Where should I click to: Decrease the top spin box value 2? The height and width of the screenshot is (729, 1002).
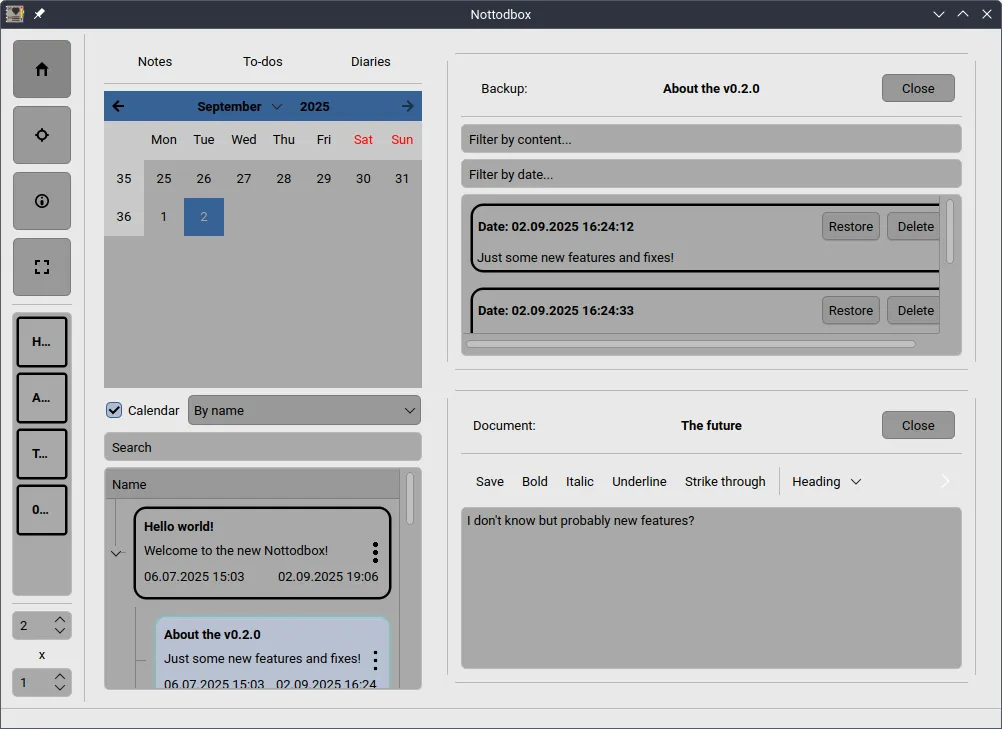59,631
